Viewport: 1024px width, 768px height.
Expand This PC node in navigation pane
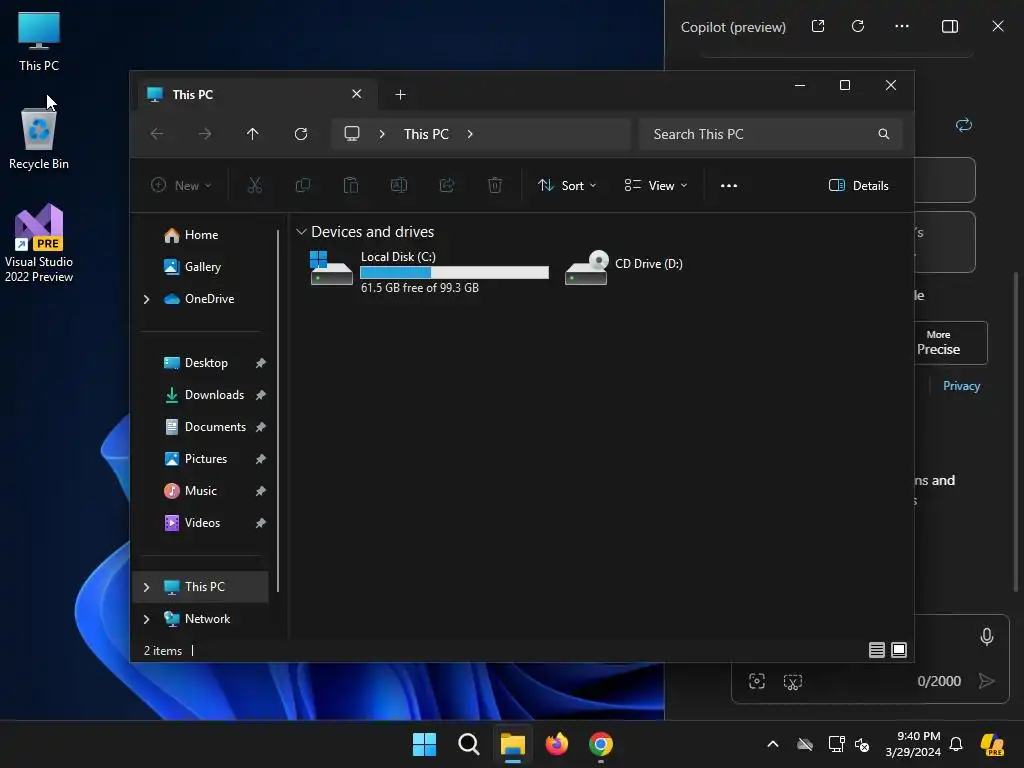tap(146, 587)
